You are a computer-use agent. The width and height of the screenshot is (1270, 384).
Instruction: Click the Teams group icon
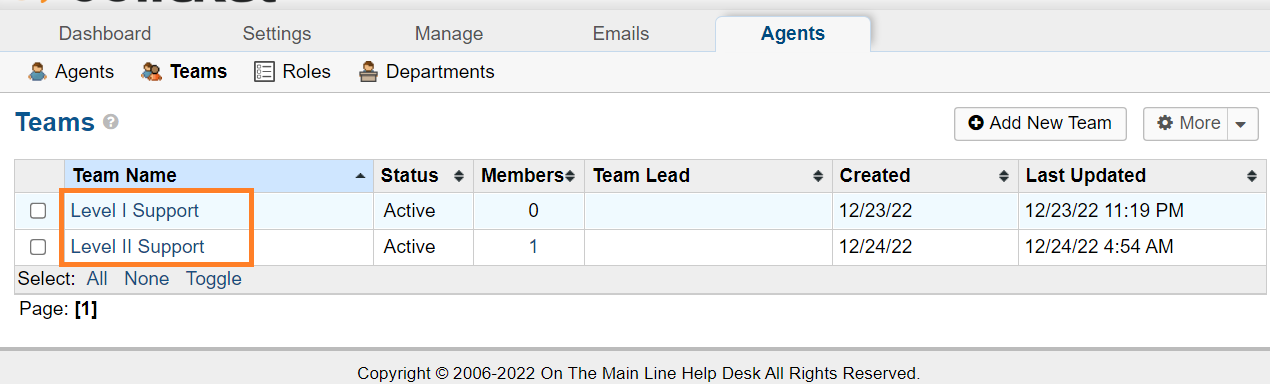[x=152, y=72]
